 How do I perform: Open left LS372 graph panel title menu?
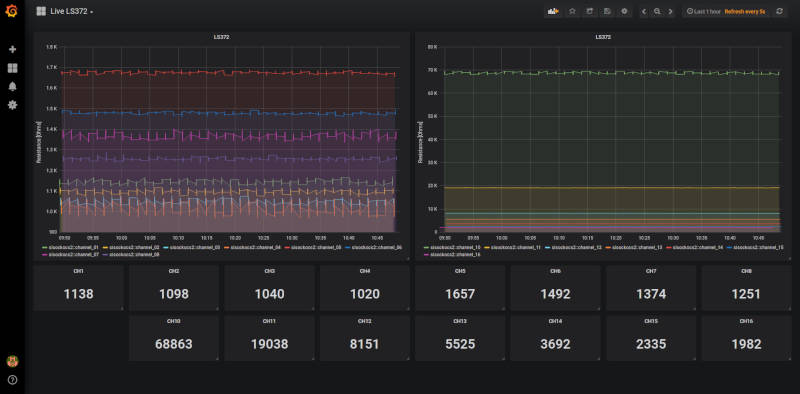click(x=221, y=37)
